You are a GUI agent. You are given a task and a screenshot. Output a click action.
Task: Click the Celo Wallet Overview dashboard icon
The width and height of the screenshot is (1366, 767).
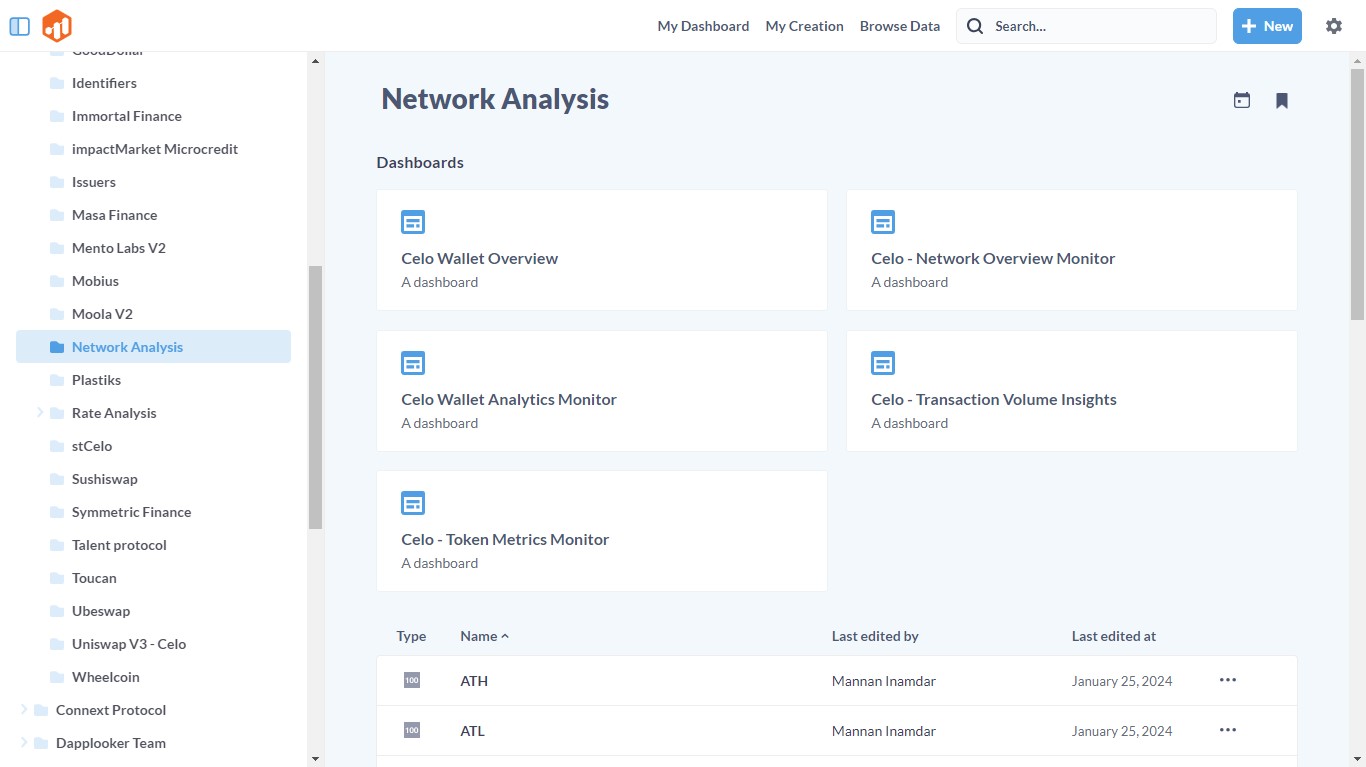coord(413,222)
